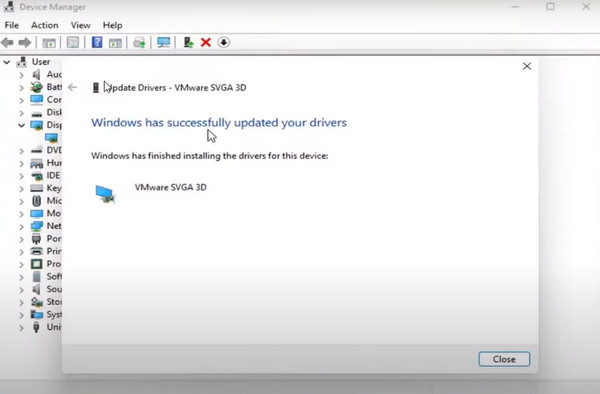Click the back arrow in the Update Drivers dialog

(72, 88)
